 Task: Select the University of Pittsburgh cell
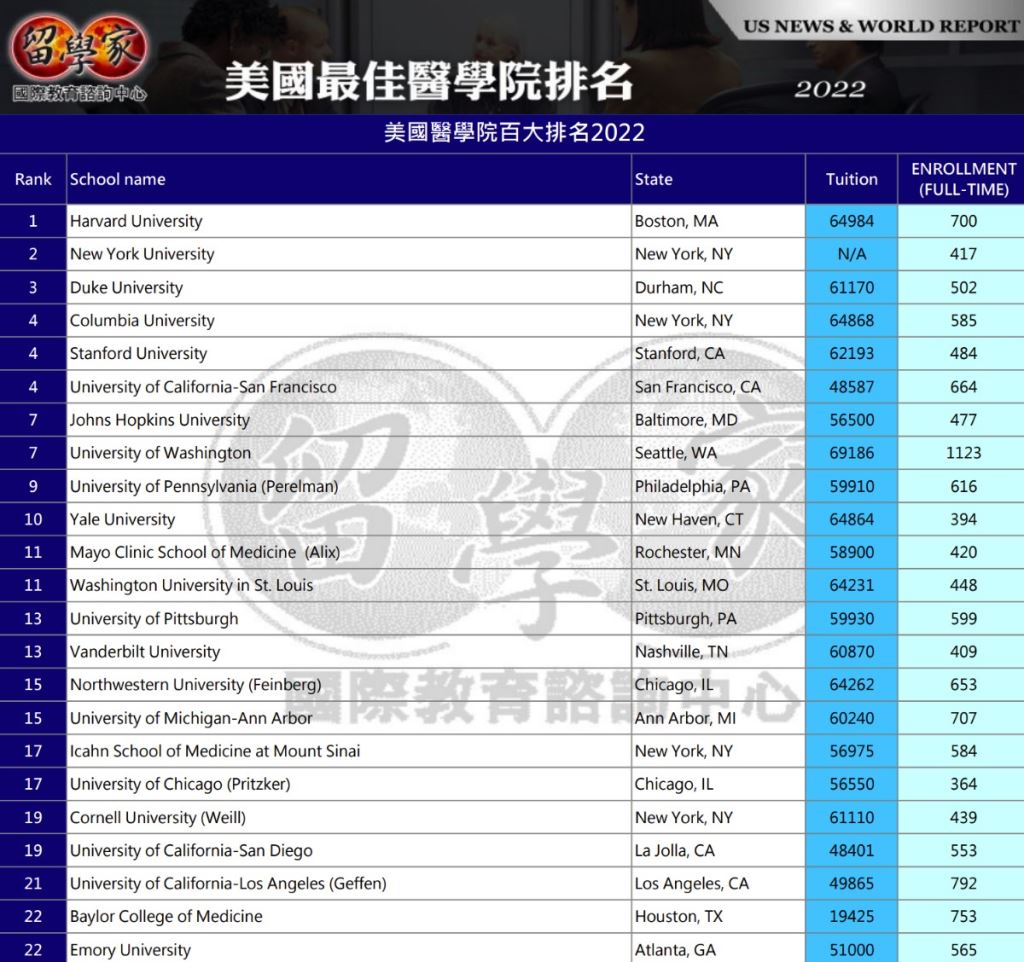(x=349, y=618)
